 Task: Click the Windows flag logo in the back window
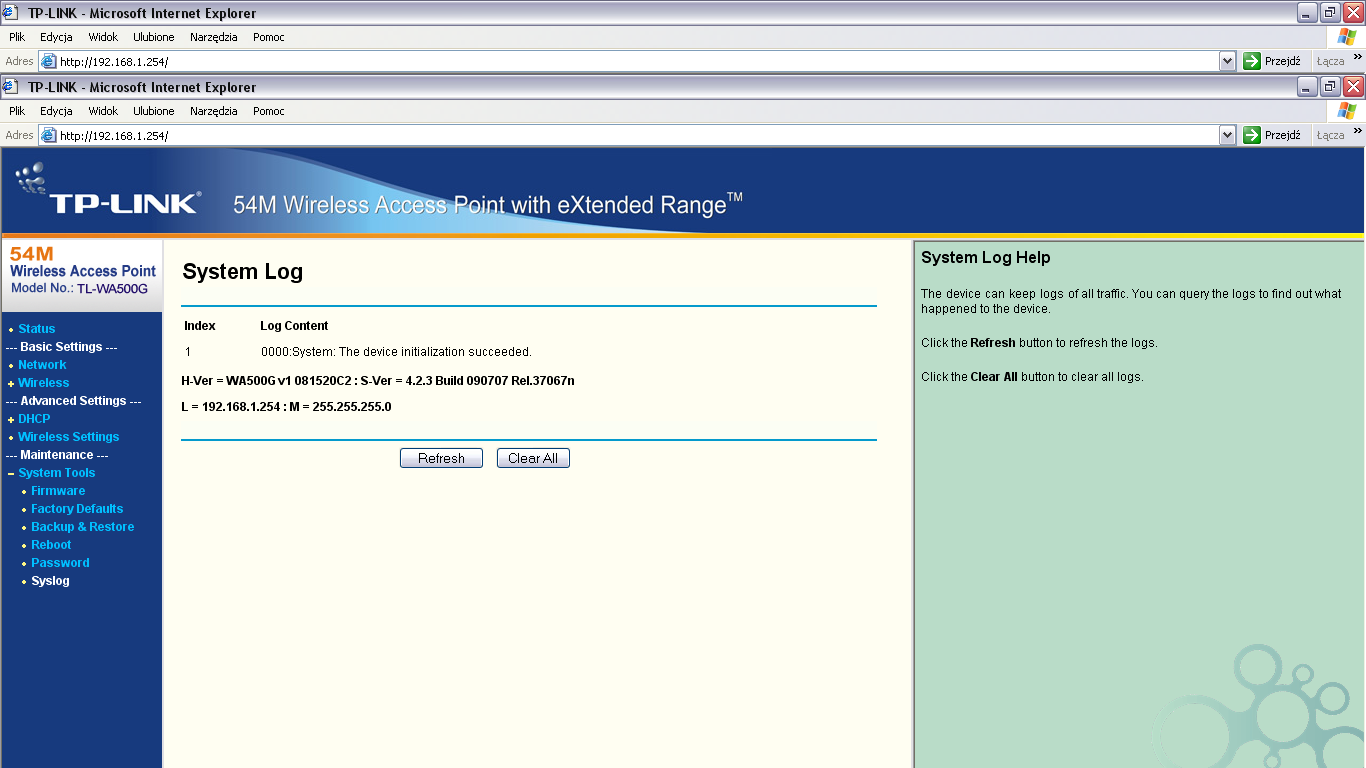tap(1346, 37)
